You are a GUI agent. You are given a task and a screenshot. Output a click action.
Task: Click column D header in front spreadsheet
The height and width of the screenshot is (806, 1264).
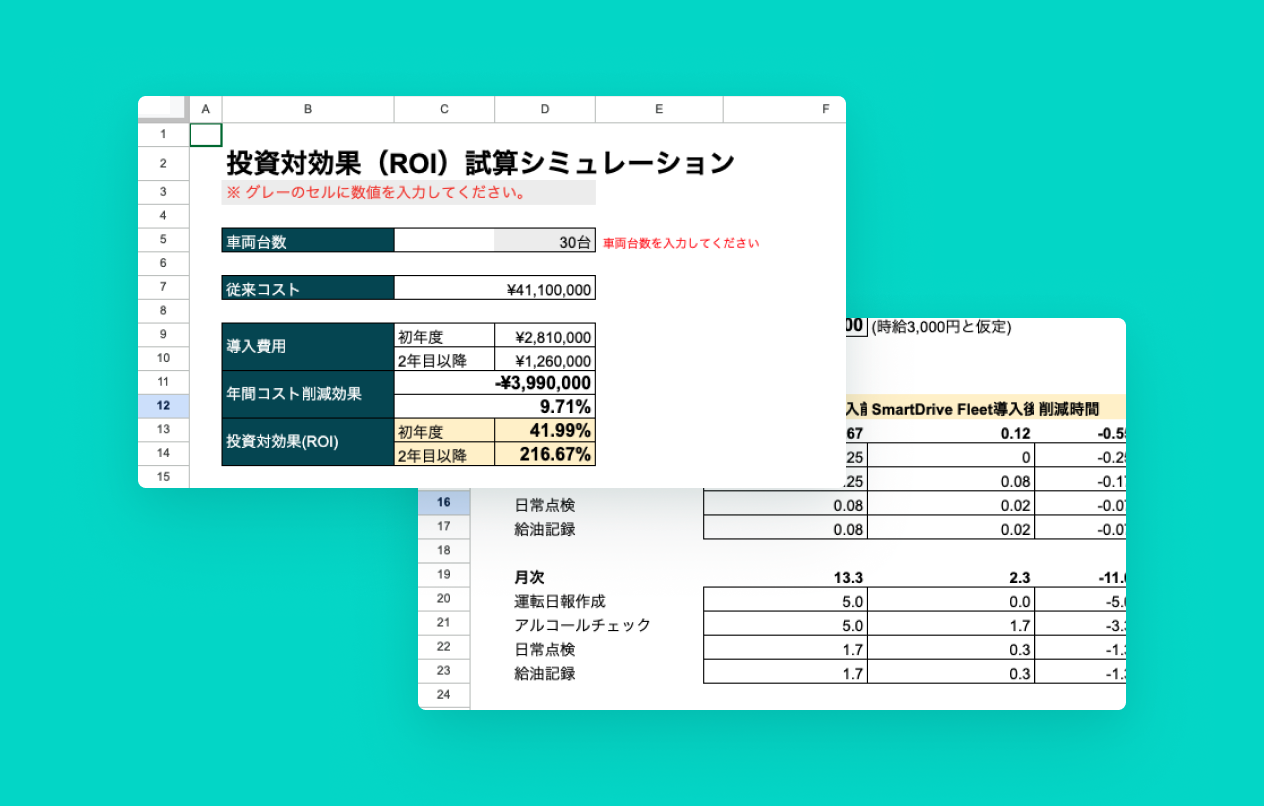pos(545,109)
